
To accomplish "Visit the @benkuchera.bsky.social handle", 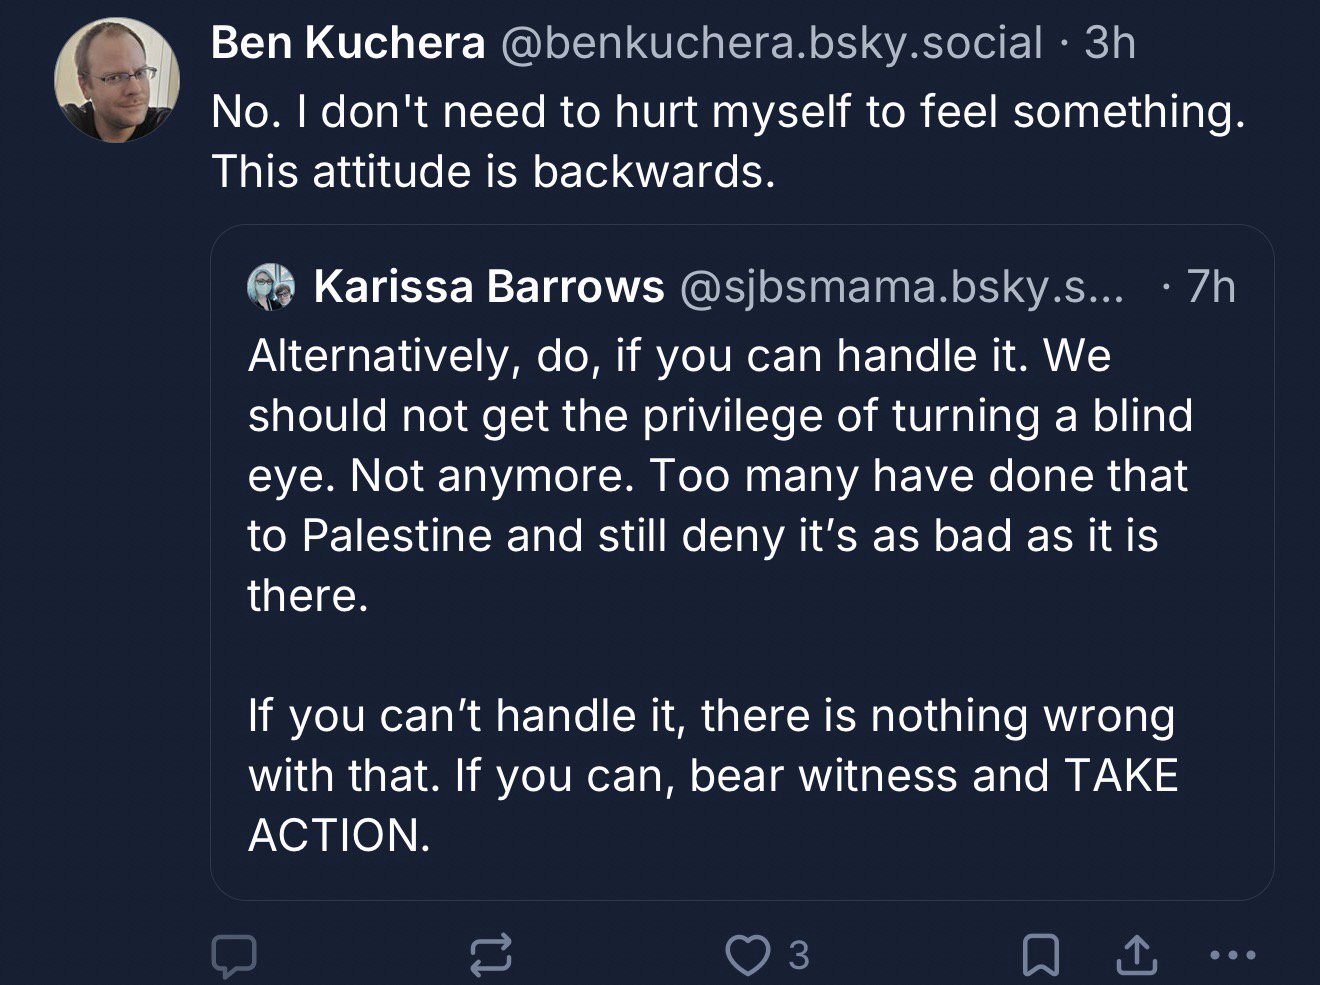I will [770, 43].
